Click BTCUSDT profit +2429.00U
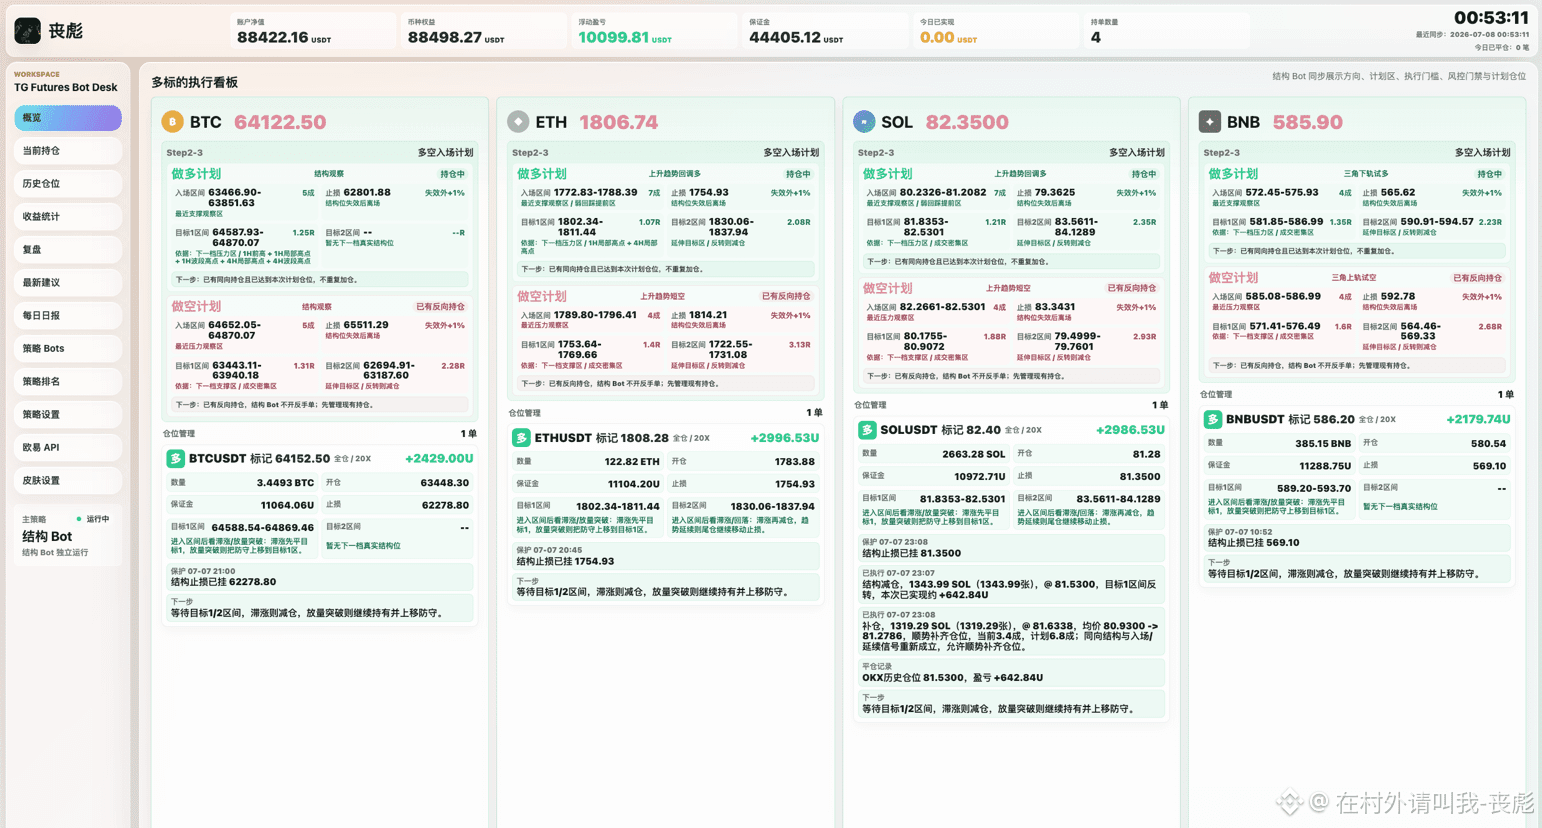Viewport: 1542px width, 828px height. [x=439, y=459]
